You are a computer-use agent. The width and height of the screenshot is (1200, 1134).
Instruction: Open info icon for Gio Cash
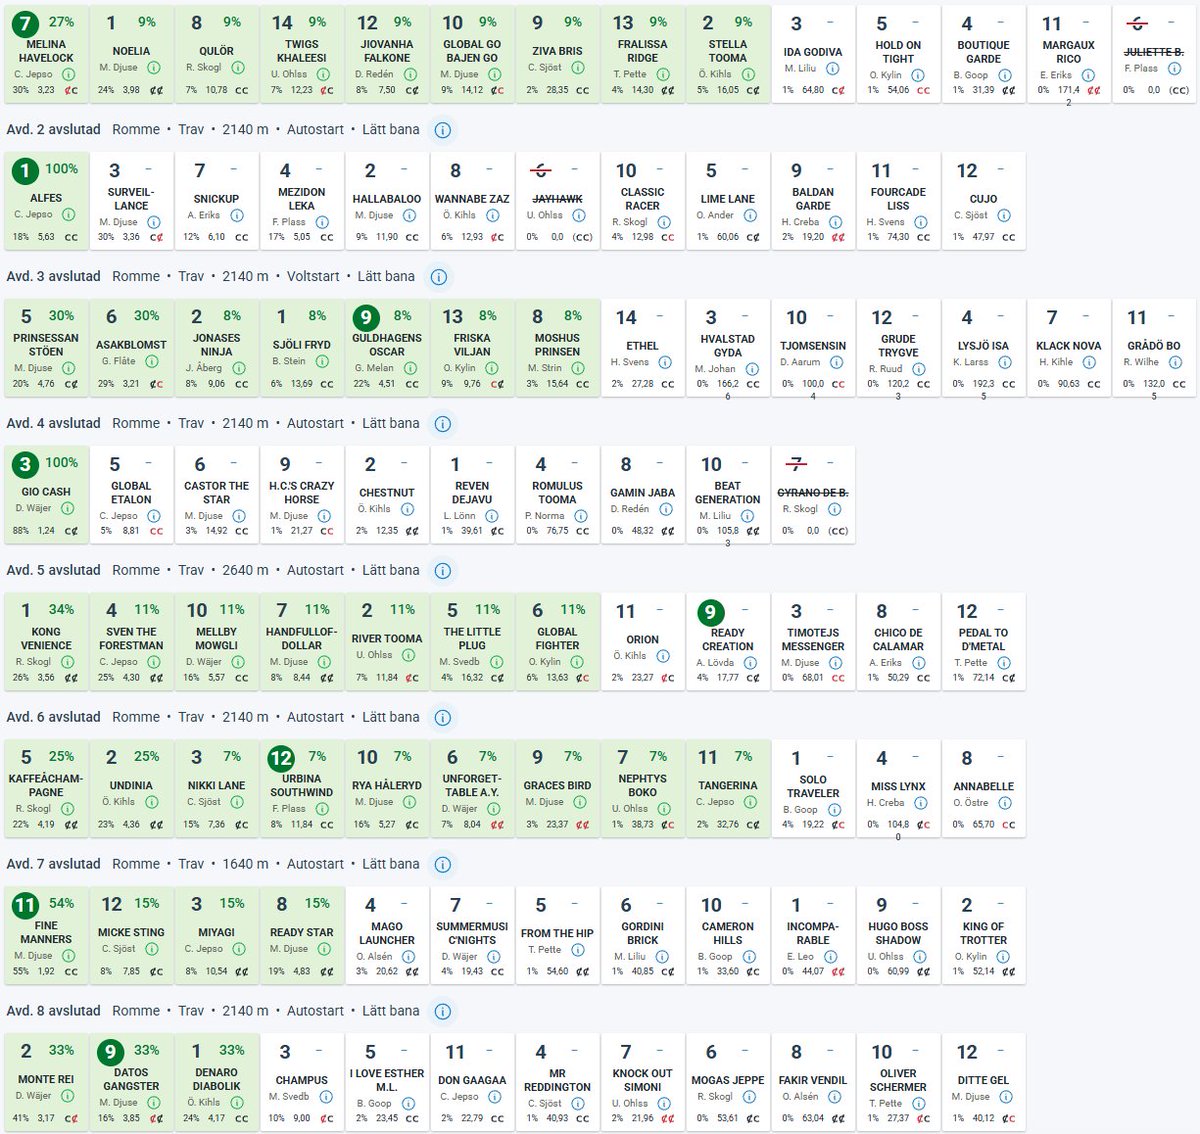coord(69,508)
